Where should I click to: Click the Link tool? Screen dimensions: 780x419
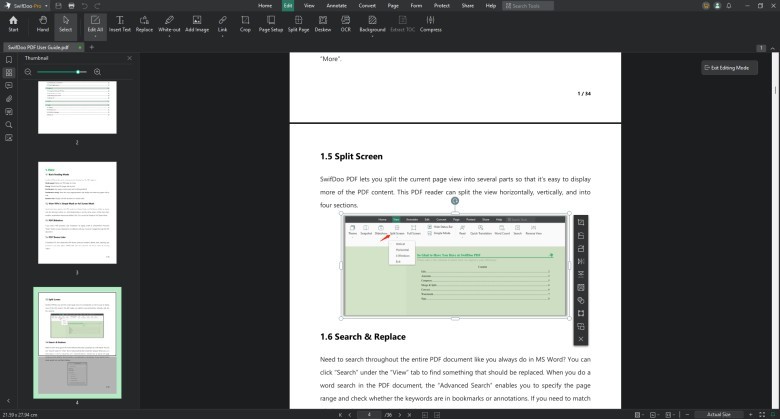[222, 23]
